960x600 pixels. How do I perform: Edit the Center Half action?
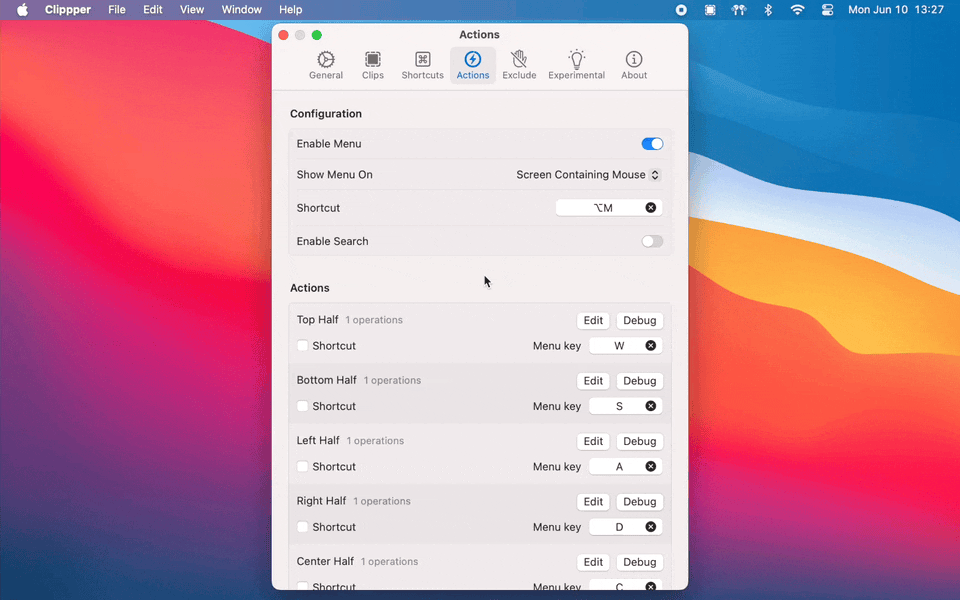(x=593, y=562)
